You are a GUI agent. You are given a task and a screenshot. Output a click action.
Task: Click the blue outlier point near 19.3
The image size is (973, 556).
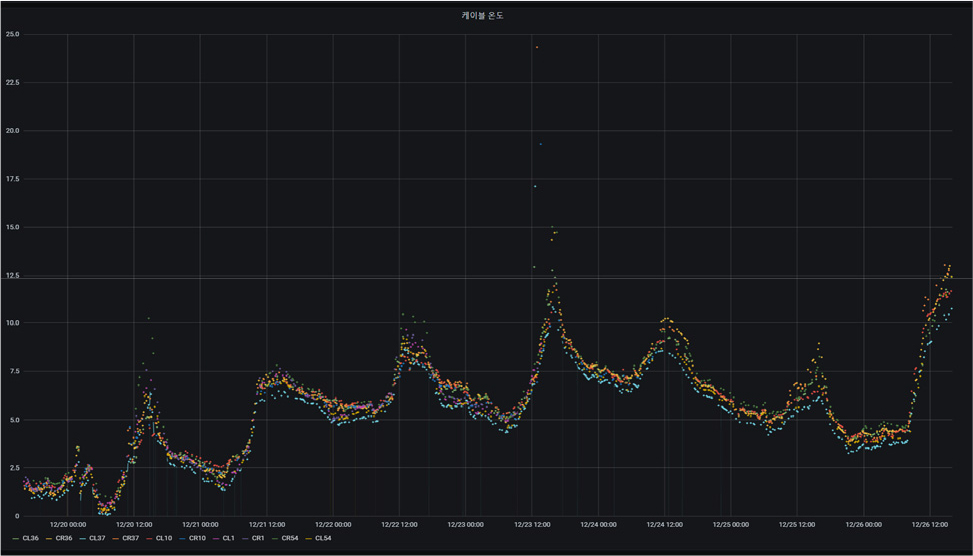[x=541, y=144]
